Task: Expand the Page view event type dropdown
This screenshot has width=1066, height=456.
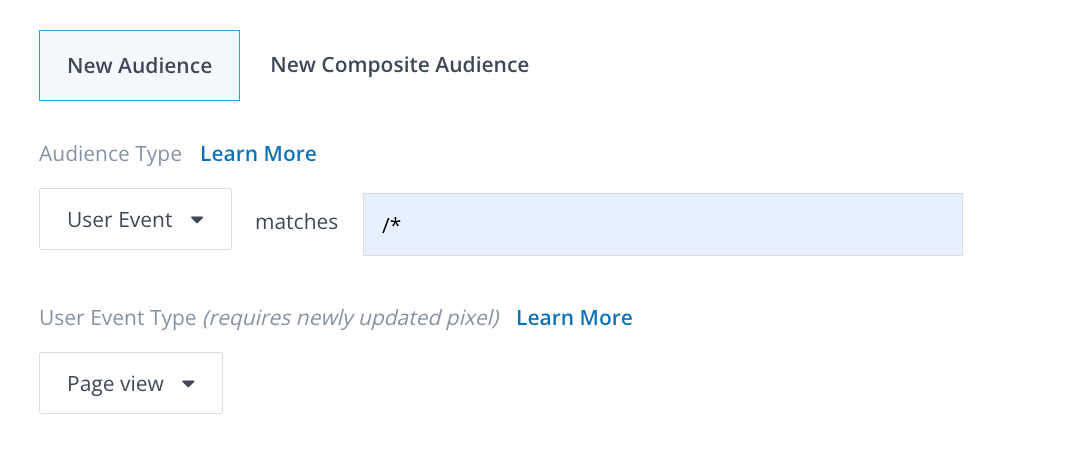Action: click(x=130, y=383)
